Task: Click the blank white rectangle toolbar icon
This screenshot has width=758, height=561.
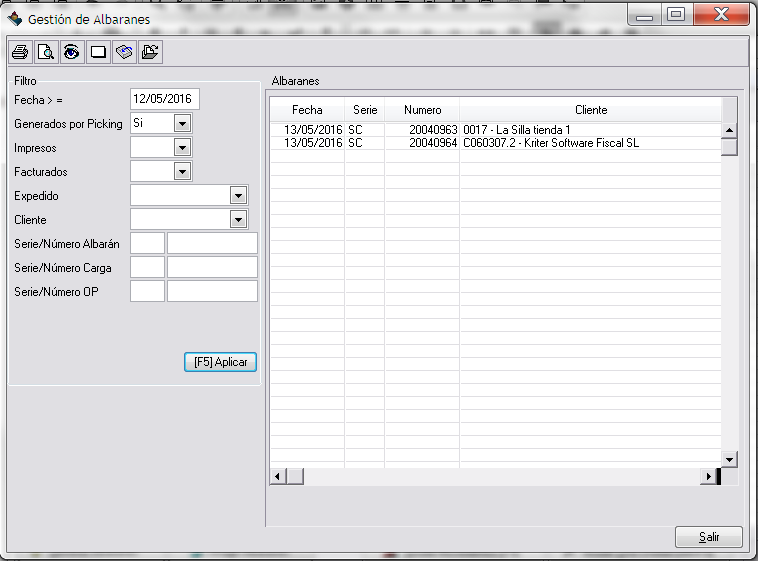Action: tap(98, 52)
